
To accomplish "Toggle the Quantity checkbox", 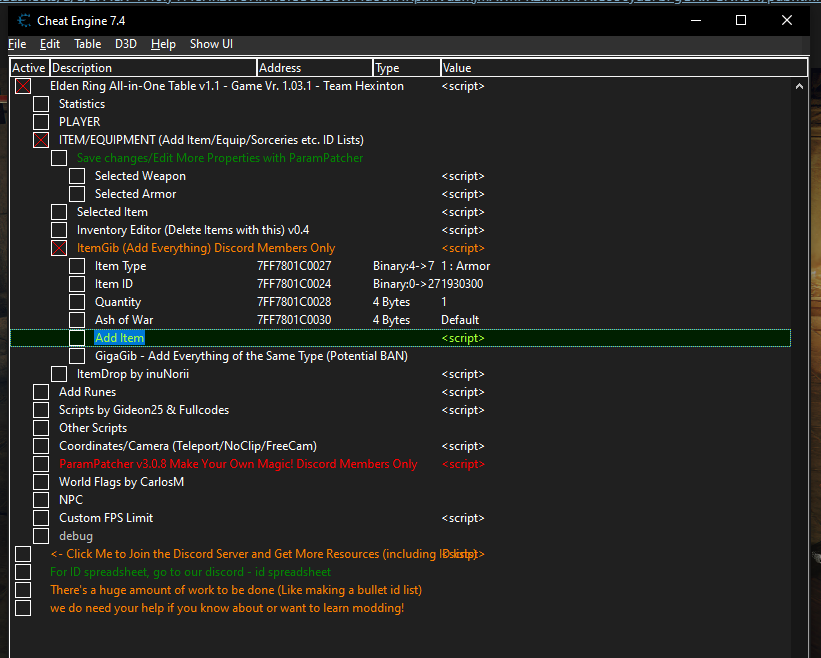I will [77, 302].
